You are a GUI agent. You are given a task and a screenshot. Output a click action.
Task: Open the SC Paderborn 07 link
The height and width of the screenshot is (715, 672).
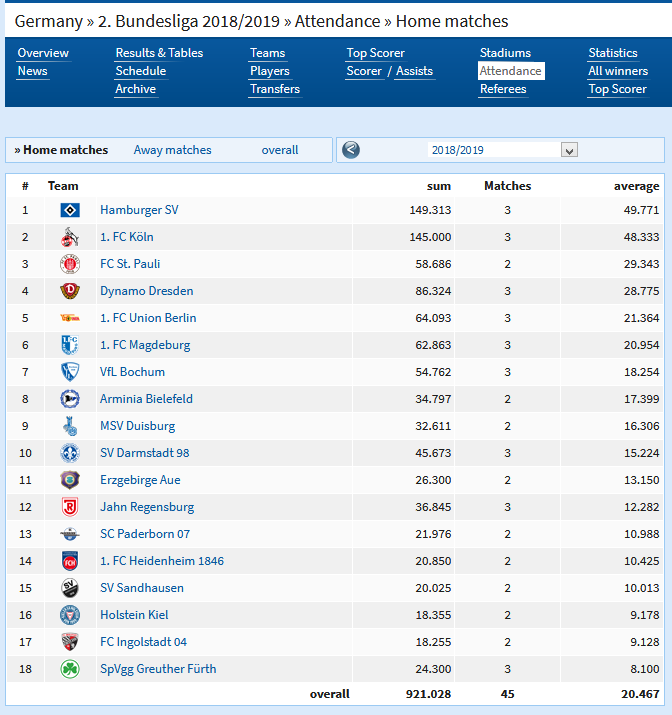tap(145, 534)
